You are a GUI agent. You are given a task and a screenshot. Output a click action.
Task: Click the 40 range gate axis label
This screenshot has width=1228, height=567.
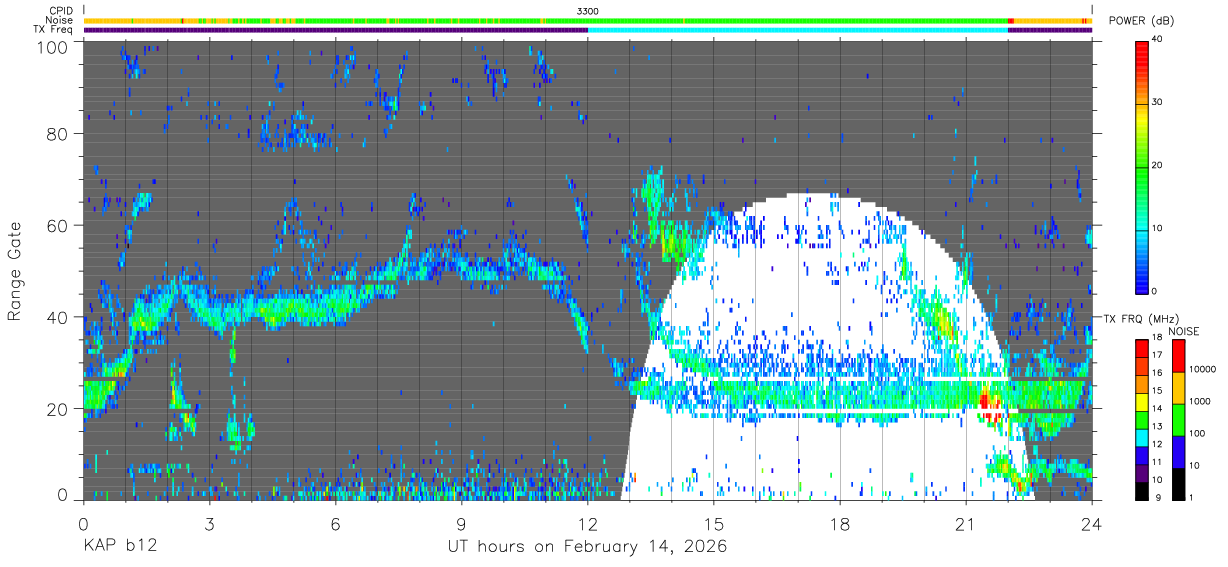click(58, 317)
